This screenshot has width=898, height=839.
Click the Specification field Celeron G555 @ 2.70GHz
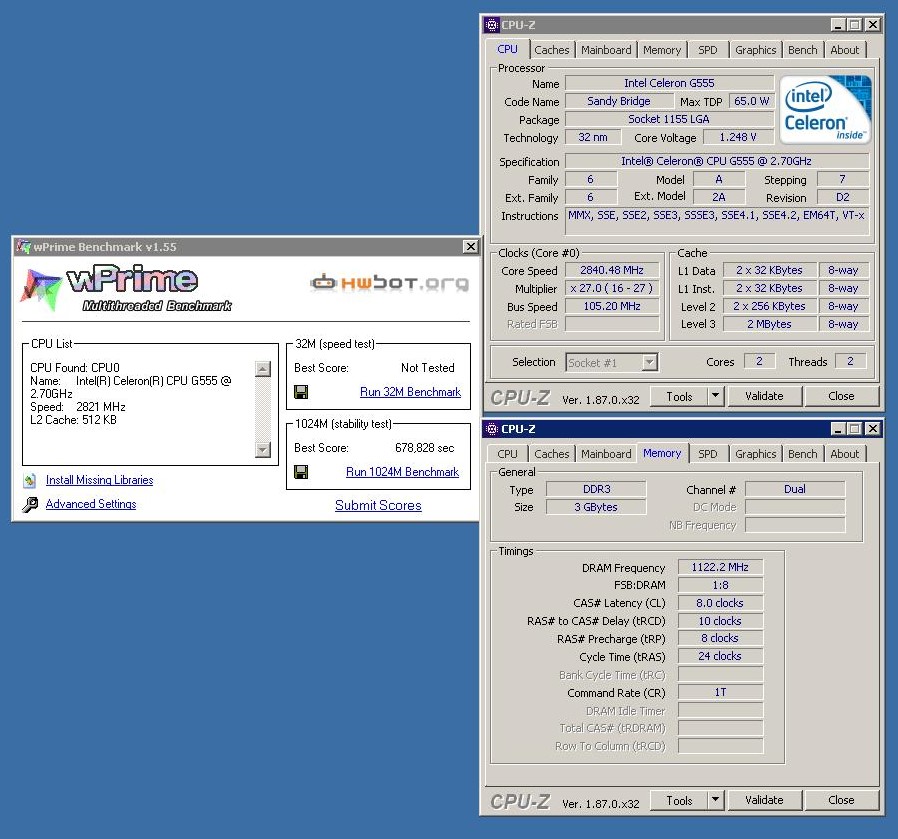716,161
